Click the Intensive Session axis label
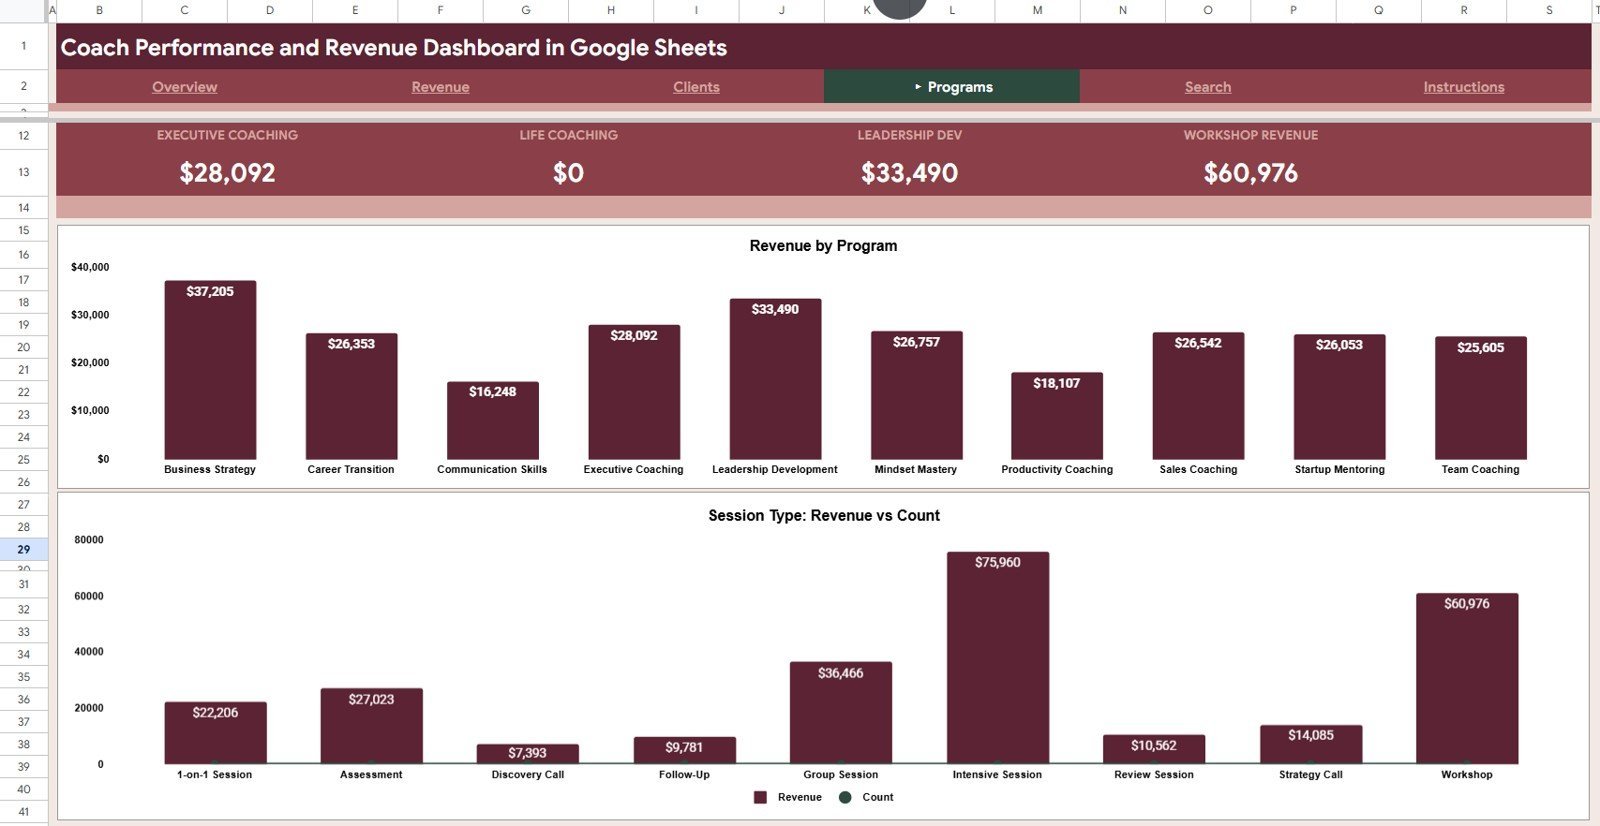Image resolution: width=1600 pixels, height=826 pixels. (x=997, y=774)
